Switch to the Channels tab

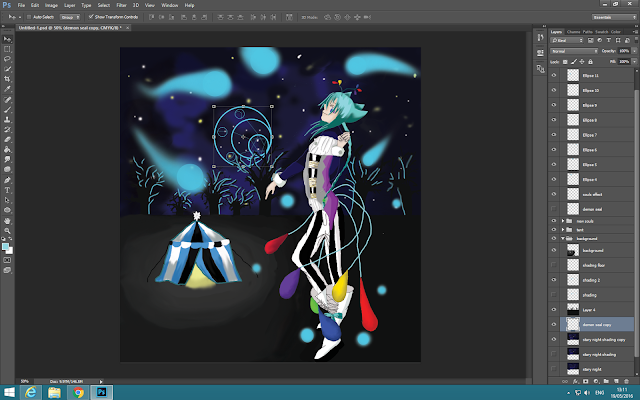point(573,32)
